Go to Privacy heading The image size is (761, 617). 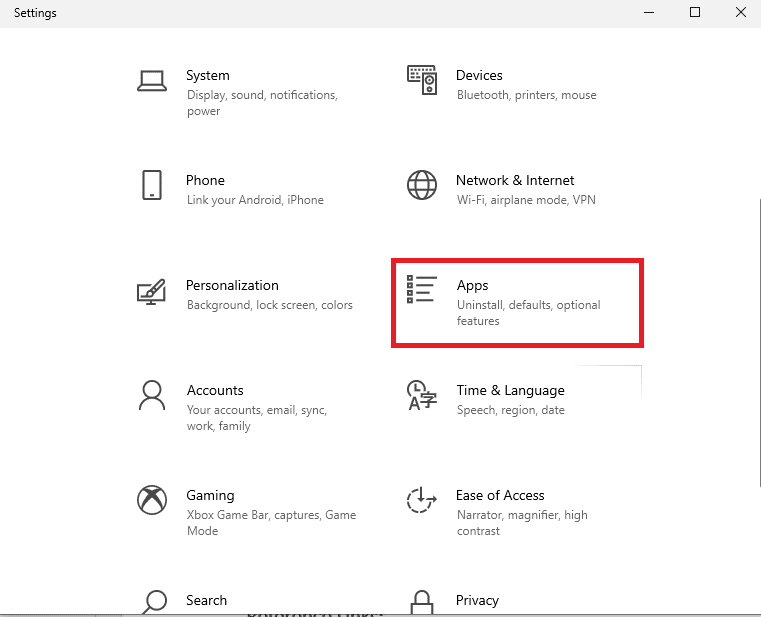click(477, 600)
